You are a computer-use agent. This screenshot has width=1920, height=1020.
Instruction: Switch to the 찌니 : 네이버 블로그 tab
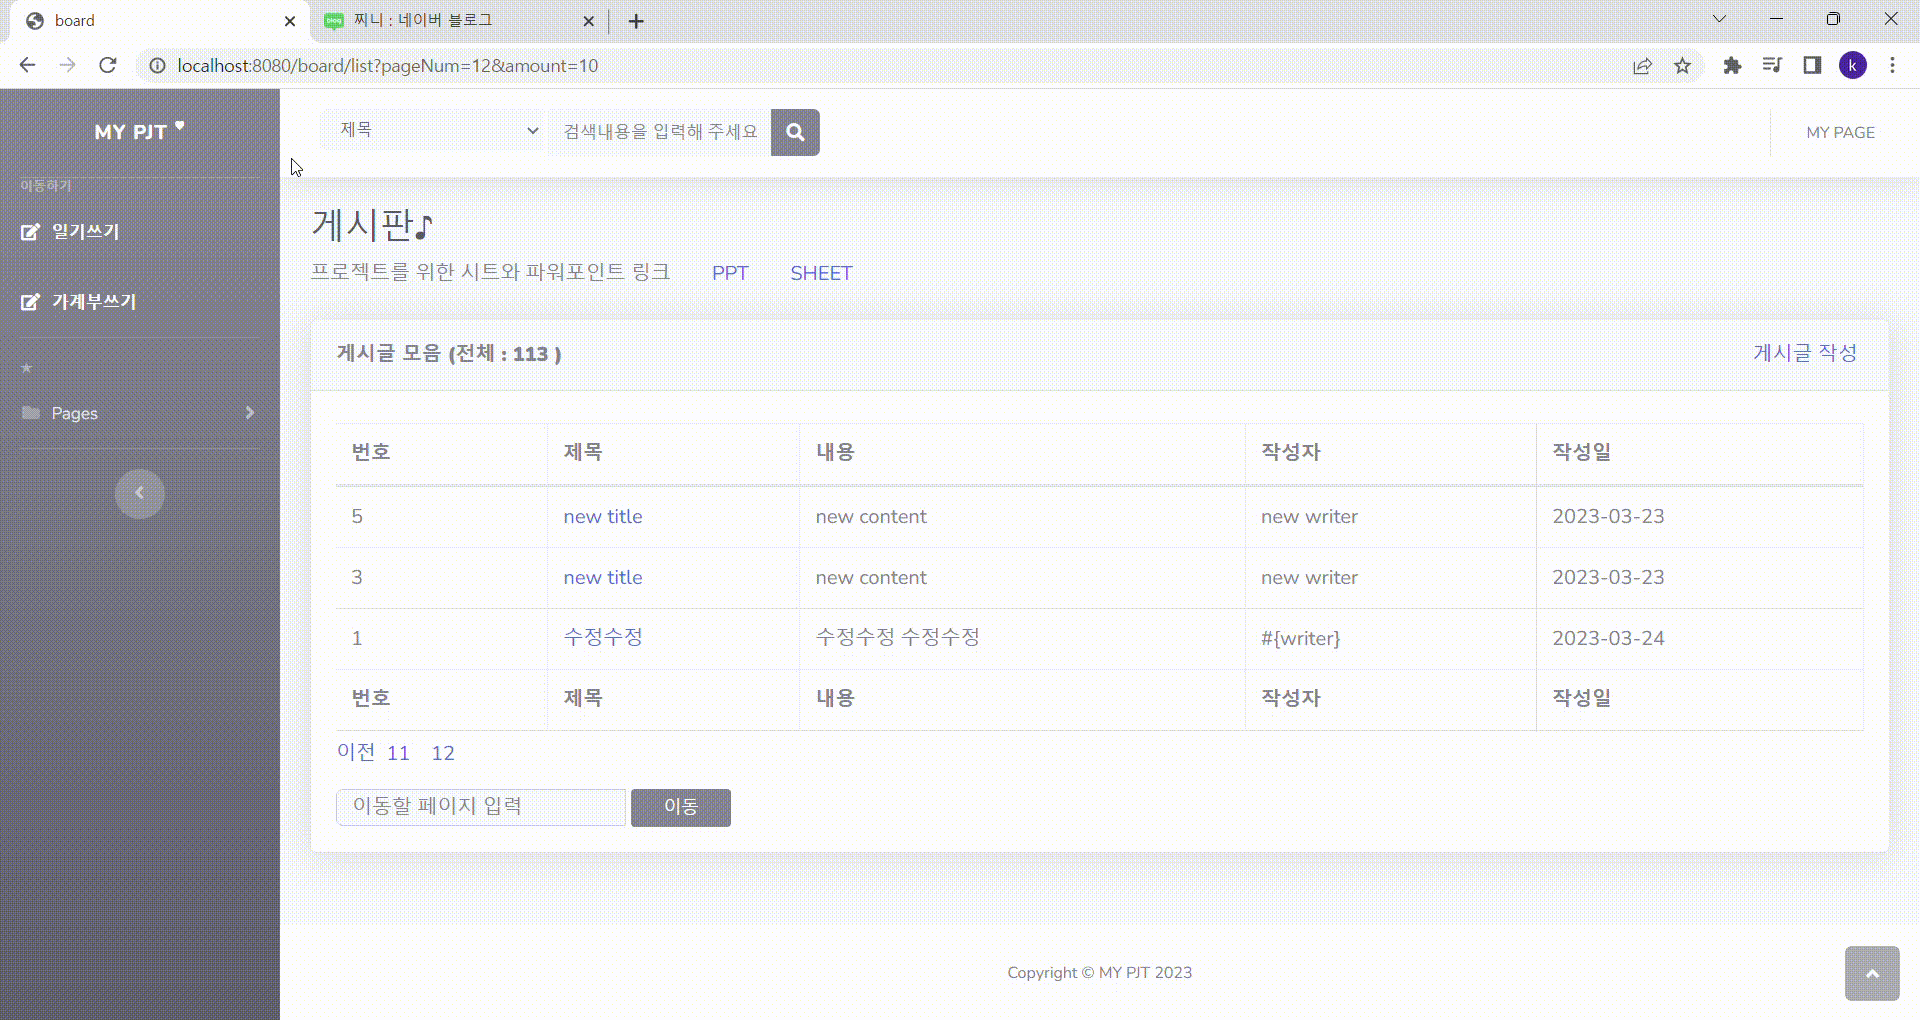[460, 21]
